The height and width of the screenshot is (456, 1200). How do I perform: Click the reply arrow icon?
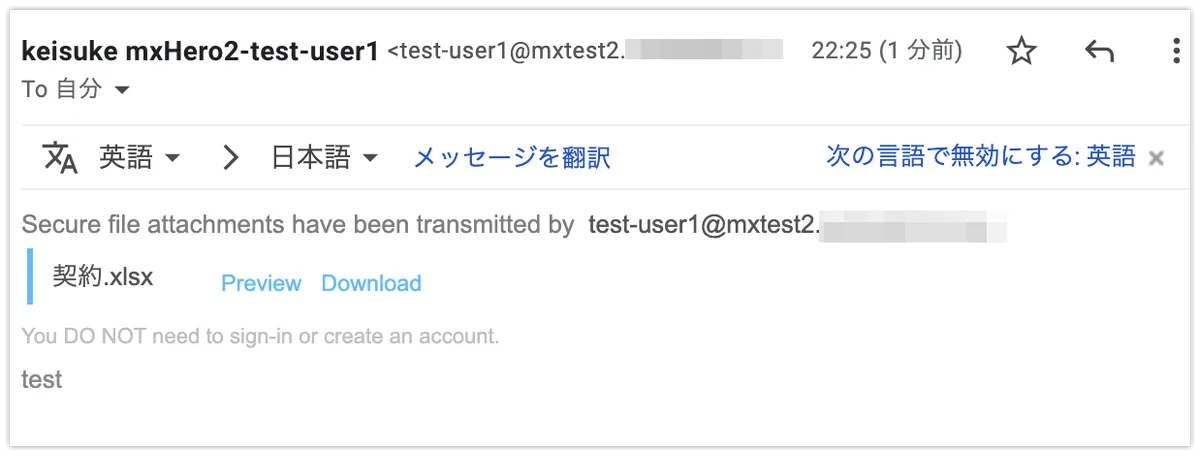click(x=1099, y=52)
